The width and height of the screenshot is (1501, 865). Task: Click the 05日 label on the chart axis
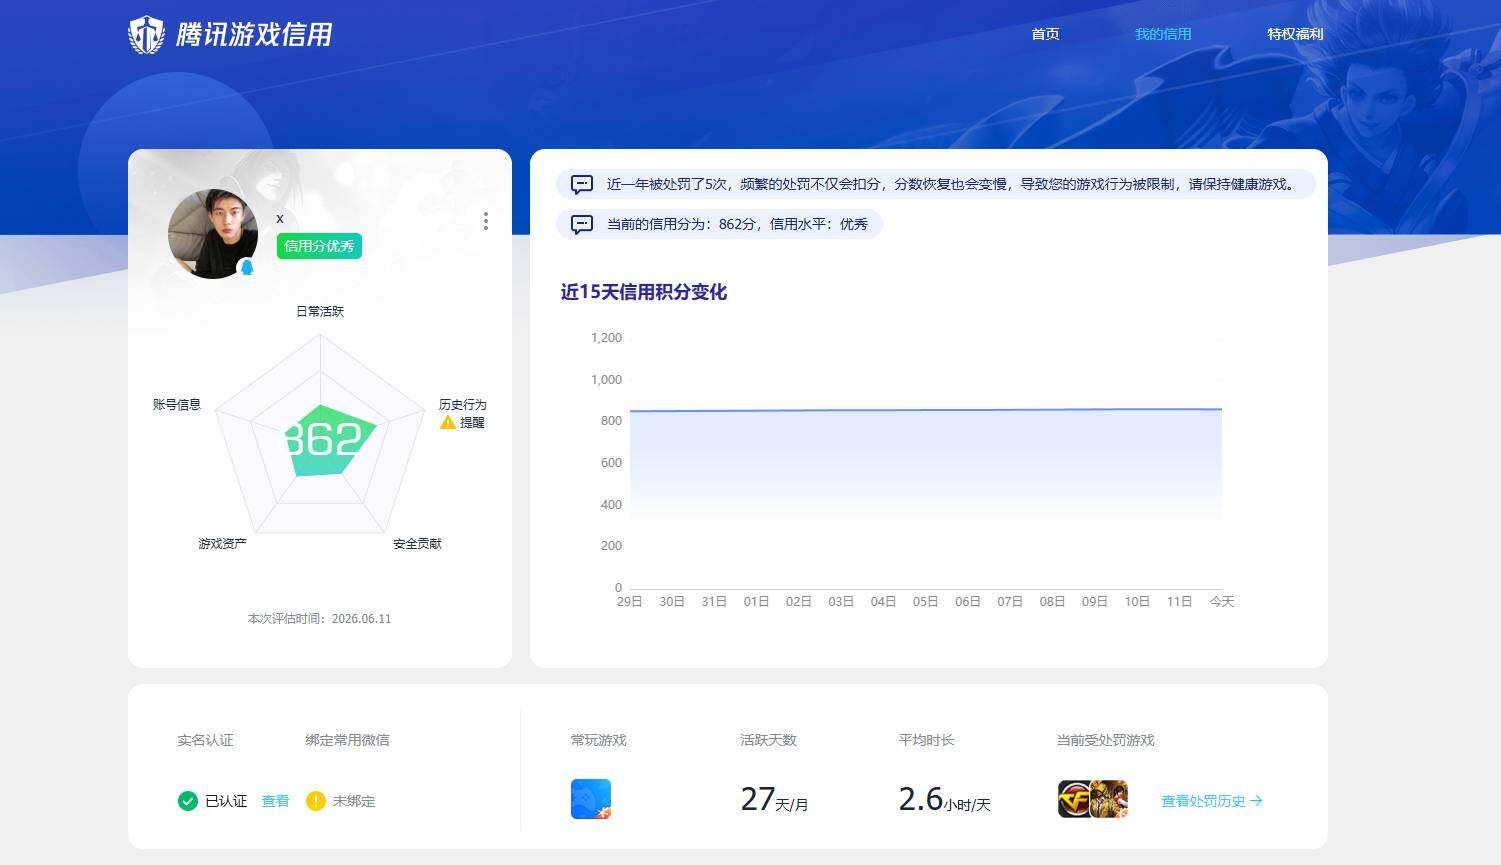pos(925,601)
